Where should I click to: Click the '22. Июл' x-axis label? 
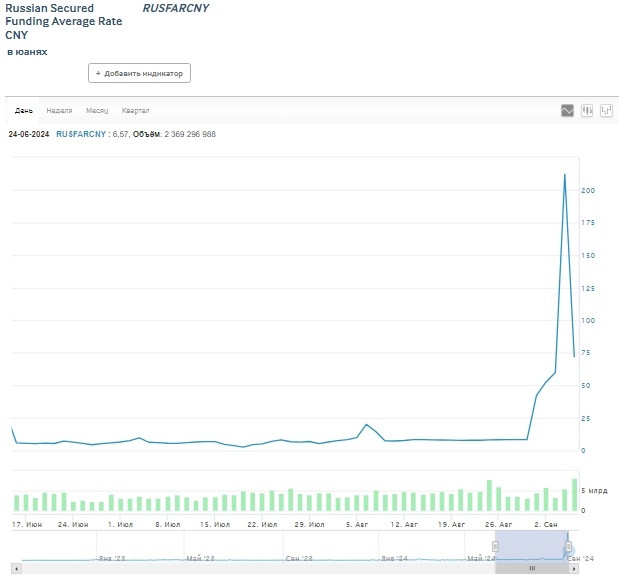click(262, 524)
